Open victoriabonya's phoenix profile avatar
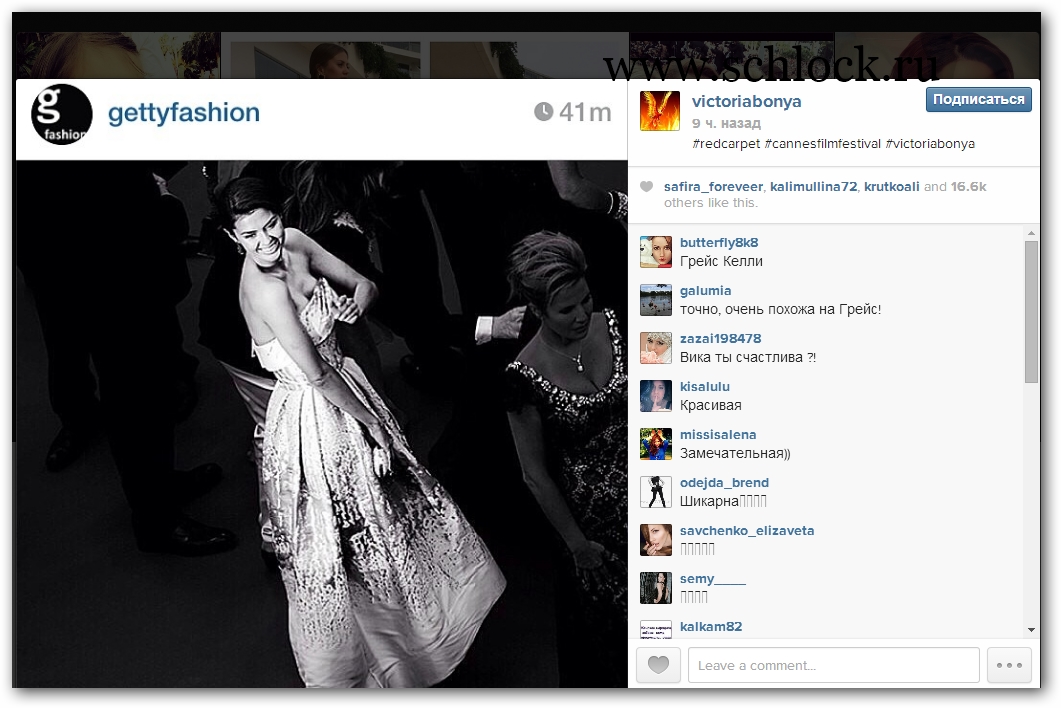 [x=660, y=111]
